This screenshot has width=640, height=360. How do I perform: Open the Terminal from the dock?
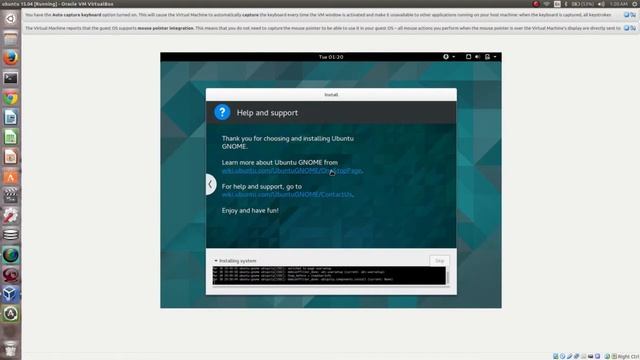click(x=11, y=78)
